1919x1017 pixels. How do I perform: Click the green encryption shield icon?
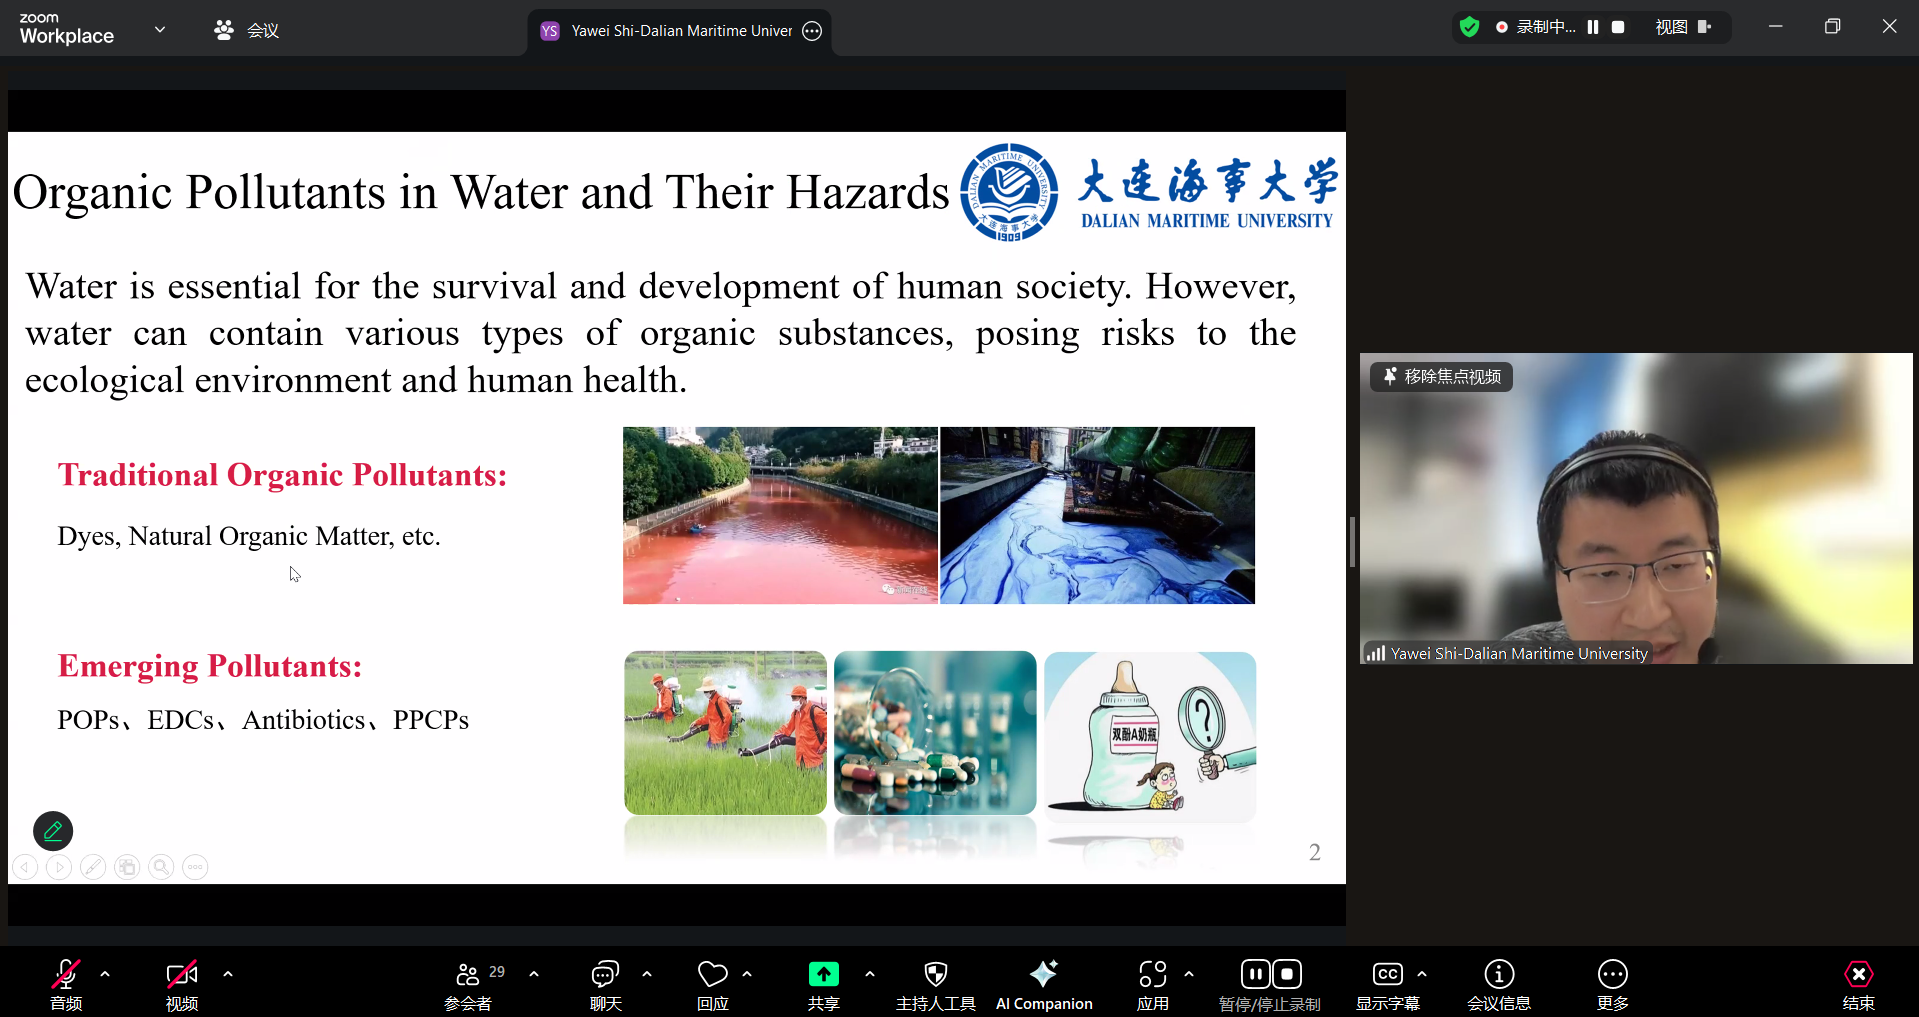tap(1469, 27)
